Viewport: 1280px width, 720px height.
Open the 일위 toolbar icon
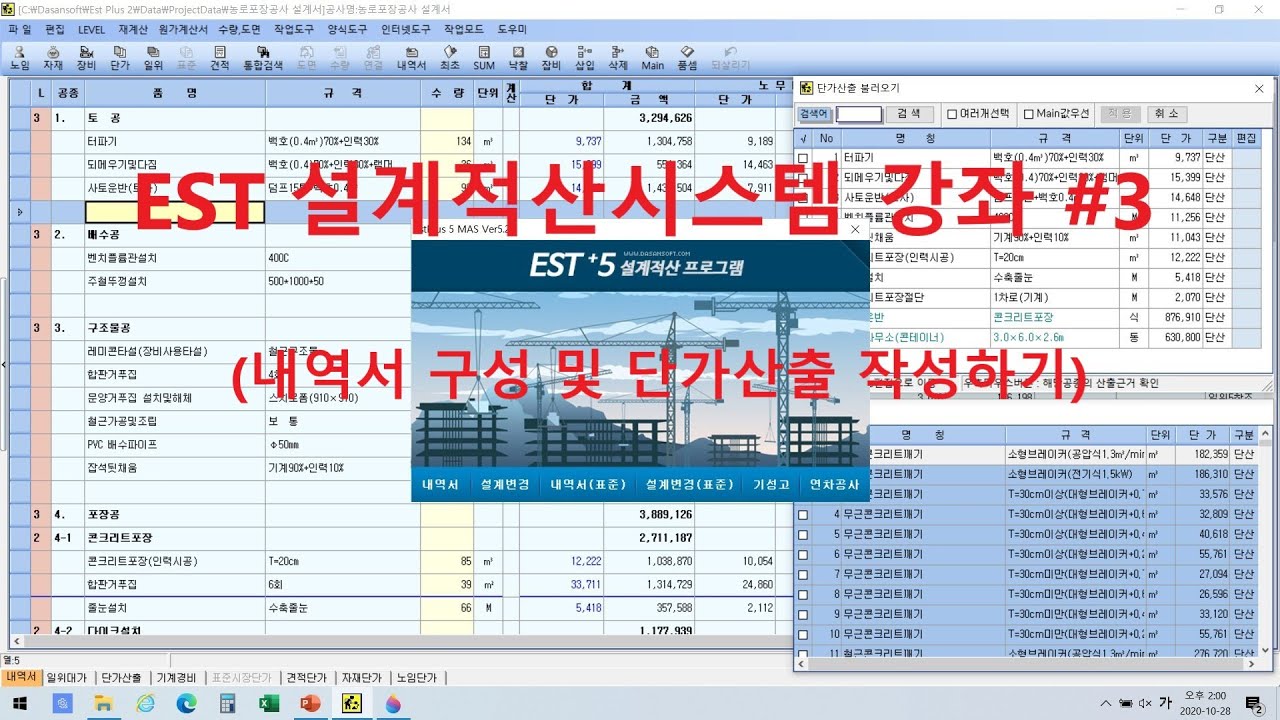point(153,57)
